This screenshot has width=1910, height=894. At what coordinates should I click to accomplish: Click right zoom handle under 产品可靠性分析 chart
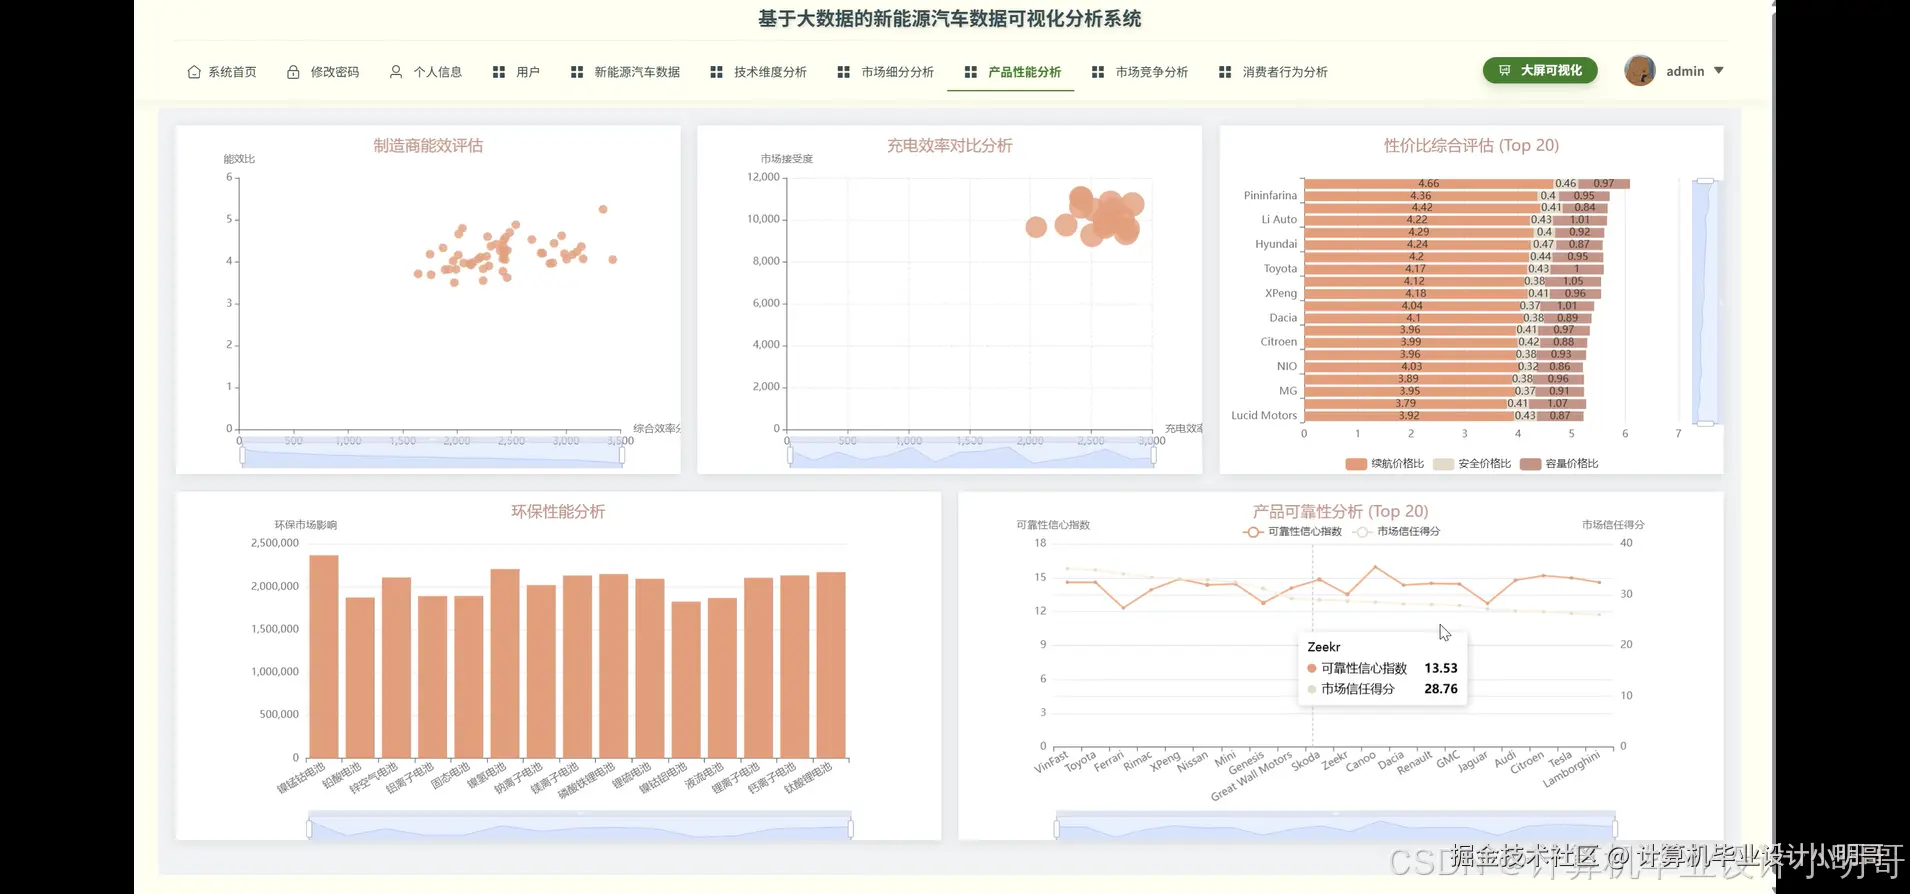click(x=1615, y=829)
